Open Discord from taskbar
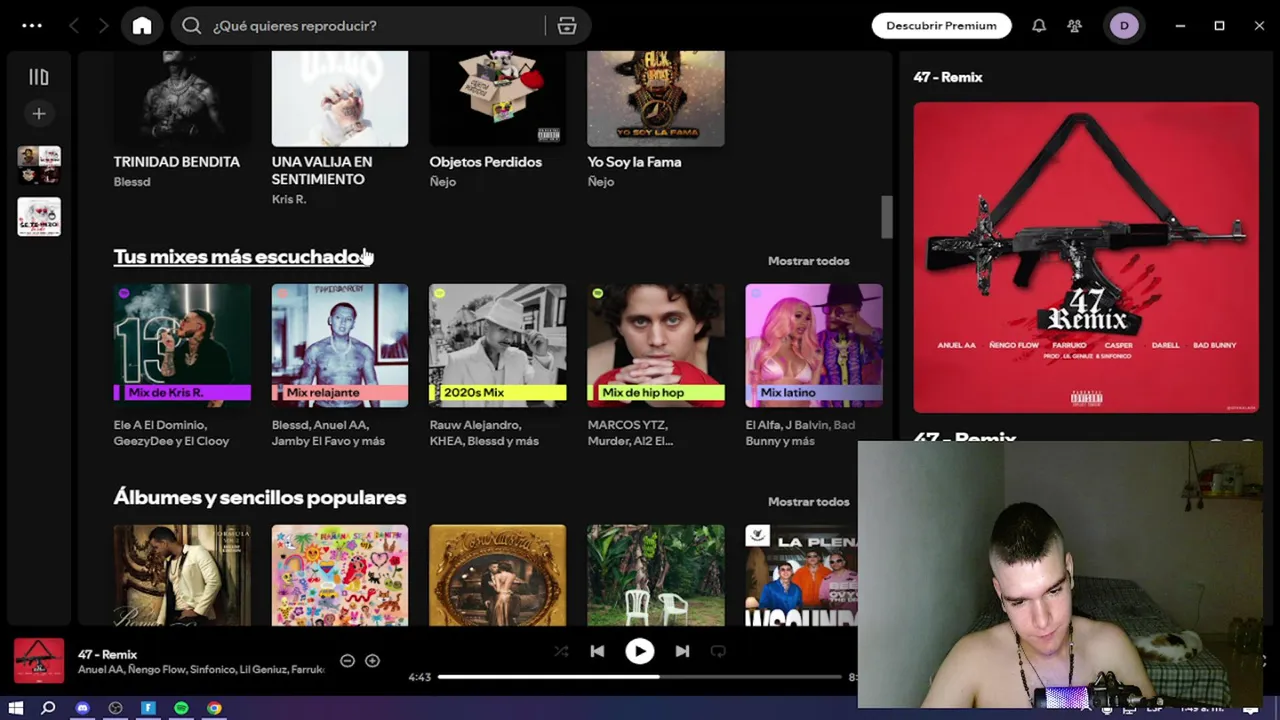Viewport: 1280px width, 720px height. [82, 708]
